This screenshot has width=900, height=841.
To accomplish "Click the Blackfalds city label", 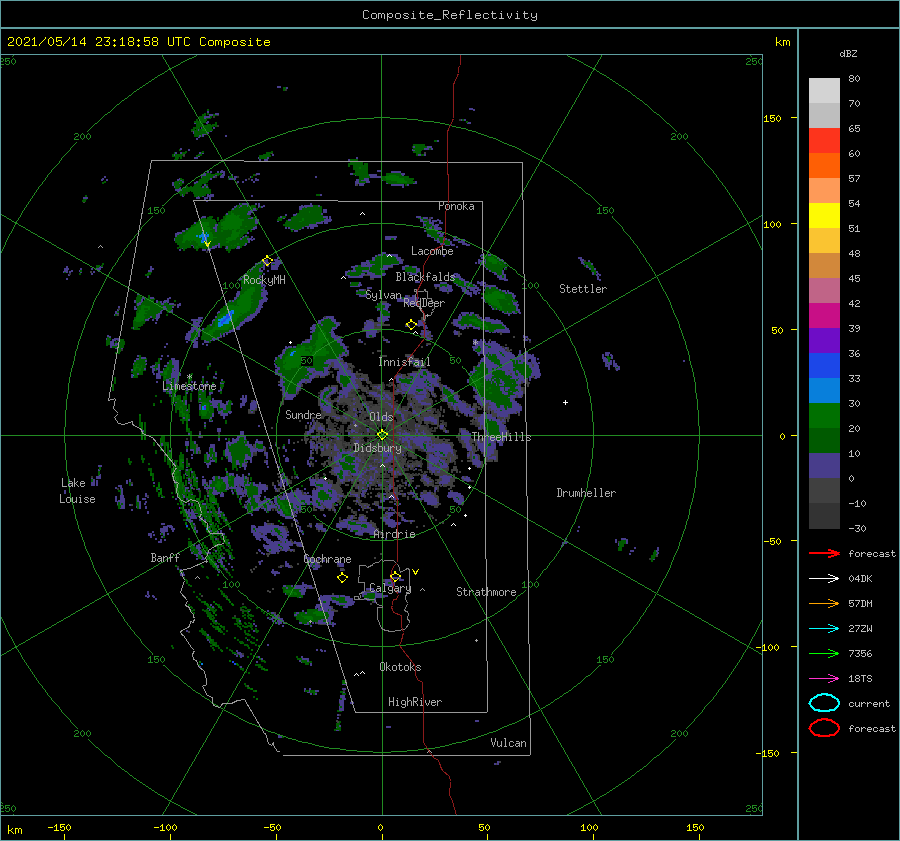I will [x=425, y=277].
